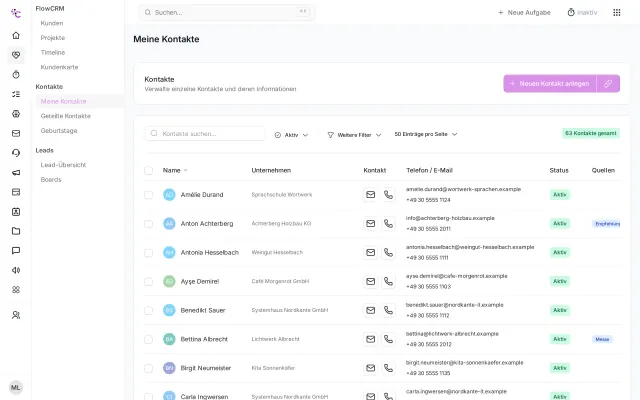Open contact Amélie Durand by name
640x400 pixels.
[202, 195]
